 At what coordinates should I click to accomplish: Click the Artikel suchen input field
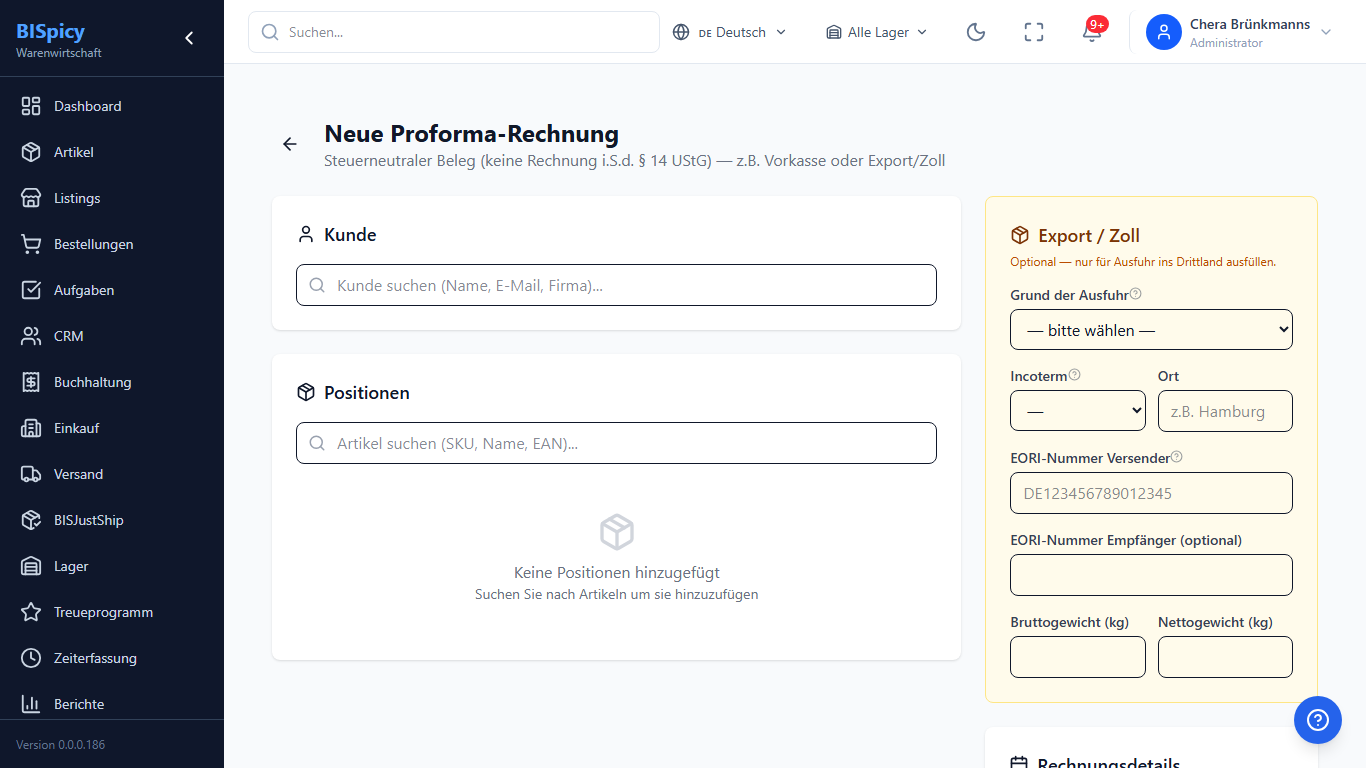[616, 443]
